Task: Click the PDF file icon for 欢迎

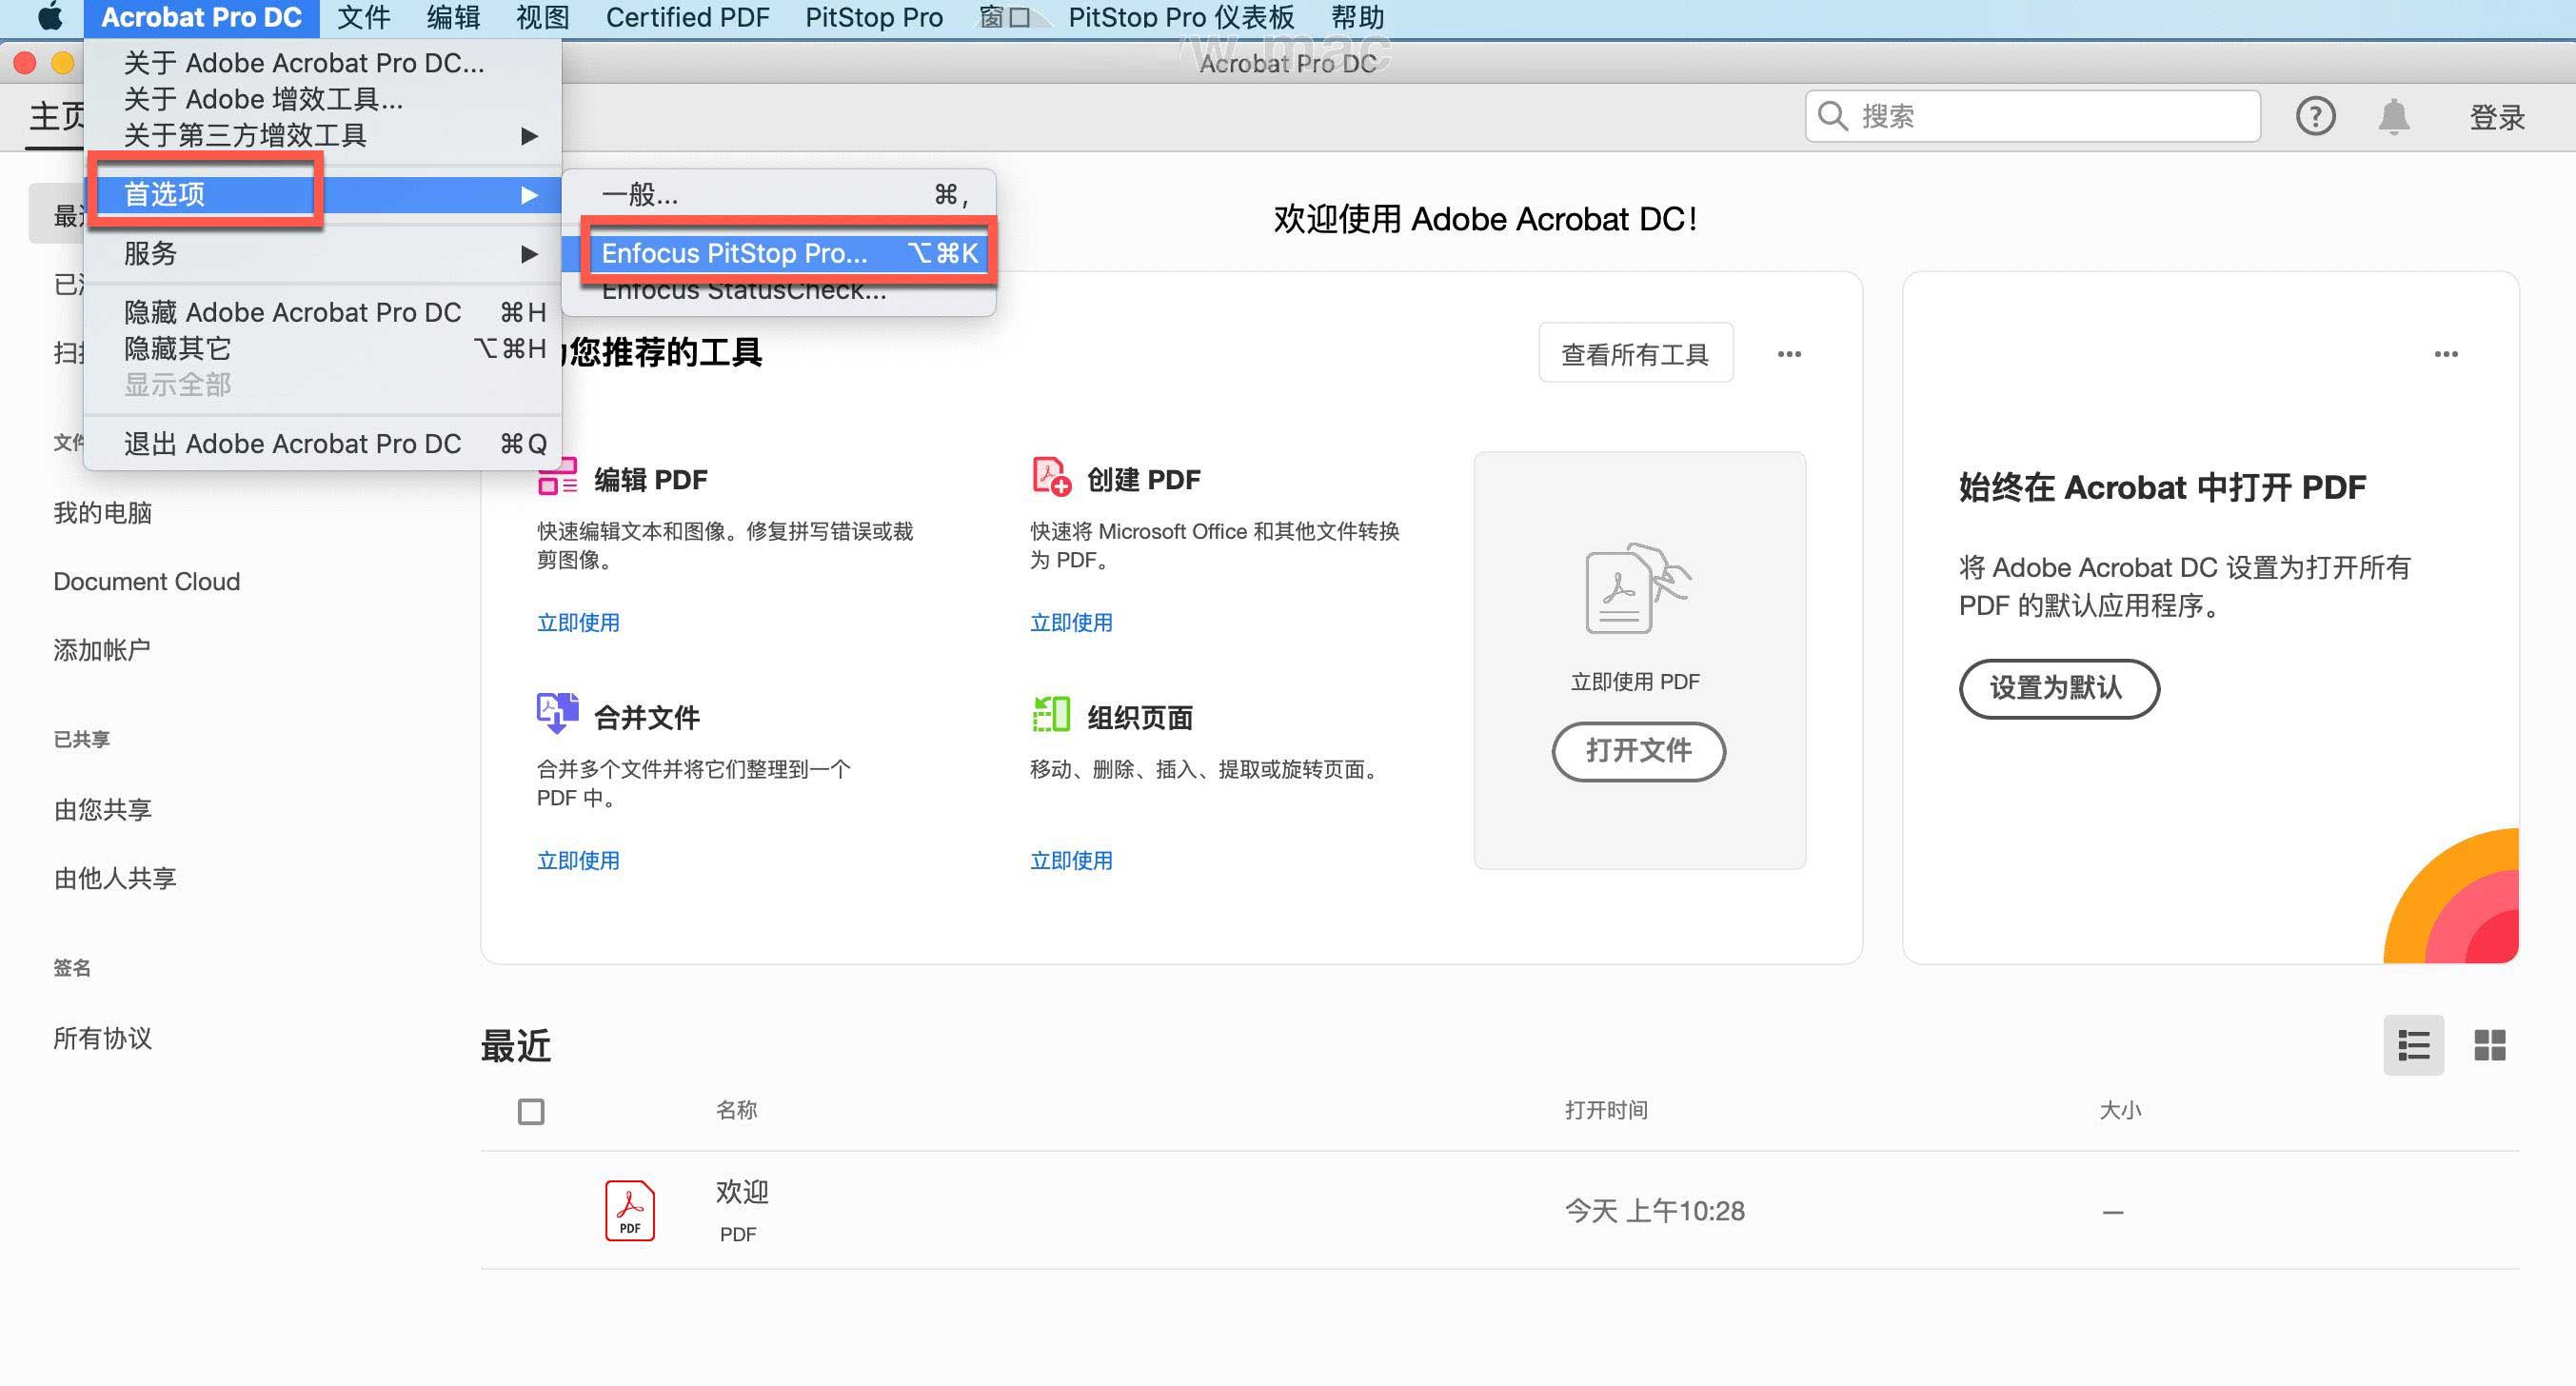Action: pyautogui.click(x=630, y=1210)
